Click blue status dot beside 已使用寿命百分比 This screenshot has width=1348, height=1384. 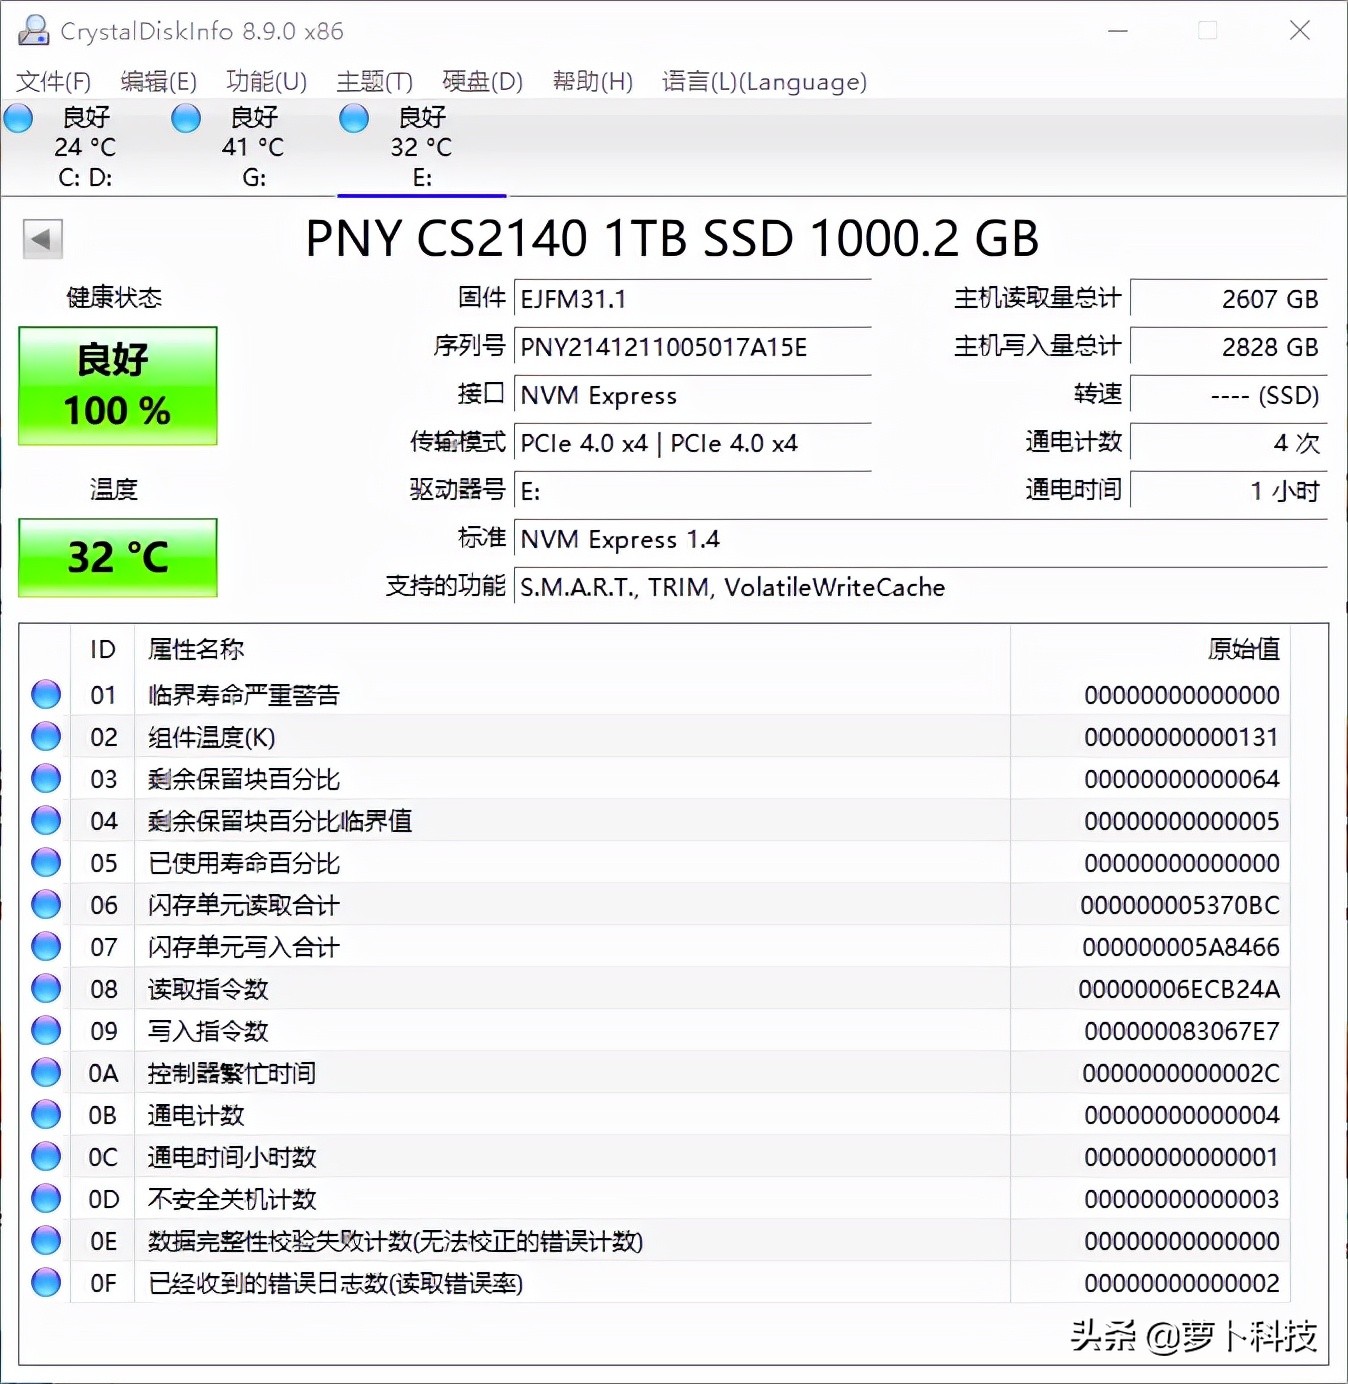[45, 862]
